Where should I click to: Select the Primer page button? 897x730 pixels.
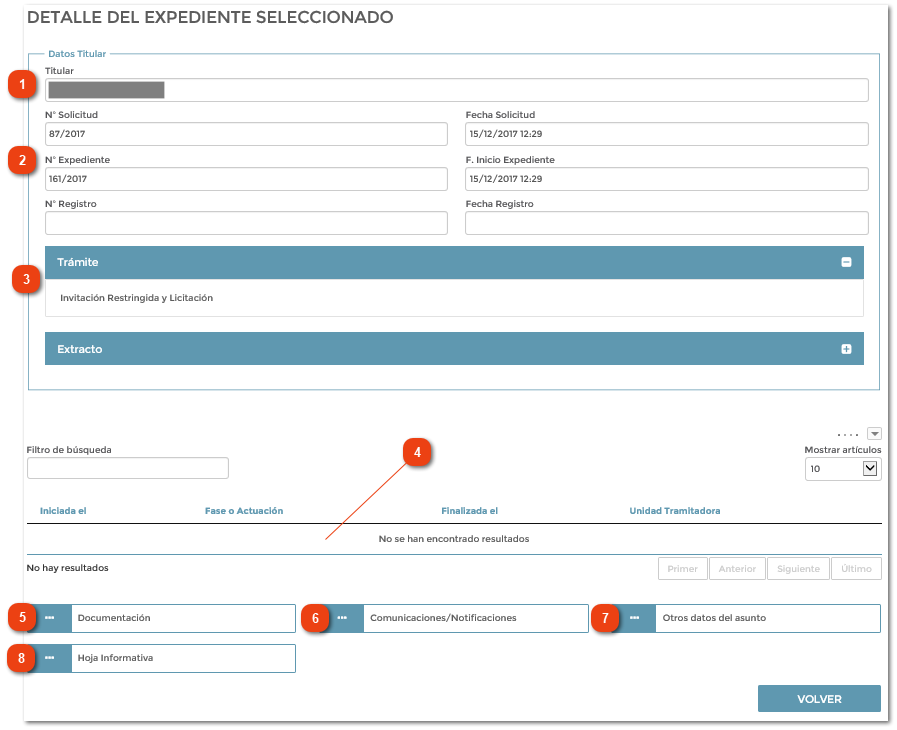pyautogui.click(x=682, y=568)
